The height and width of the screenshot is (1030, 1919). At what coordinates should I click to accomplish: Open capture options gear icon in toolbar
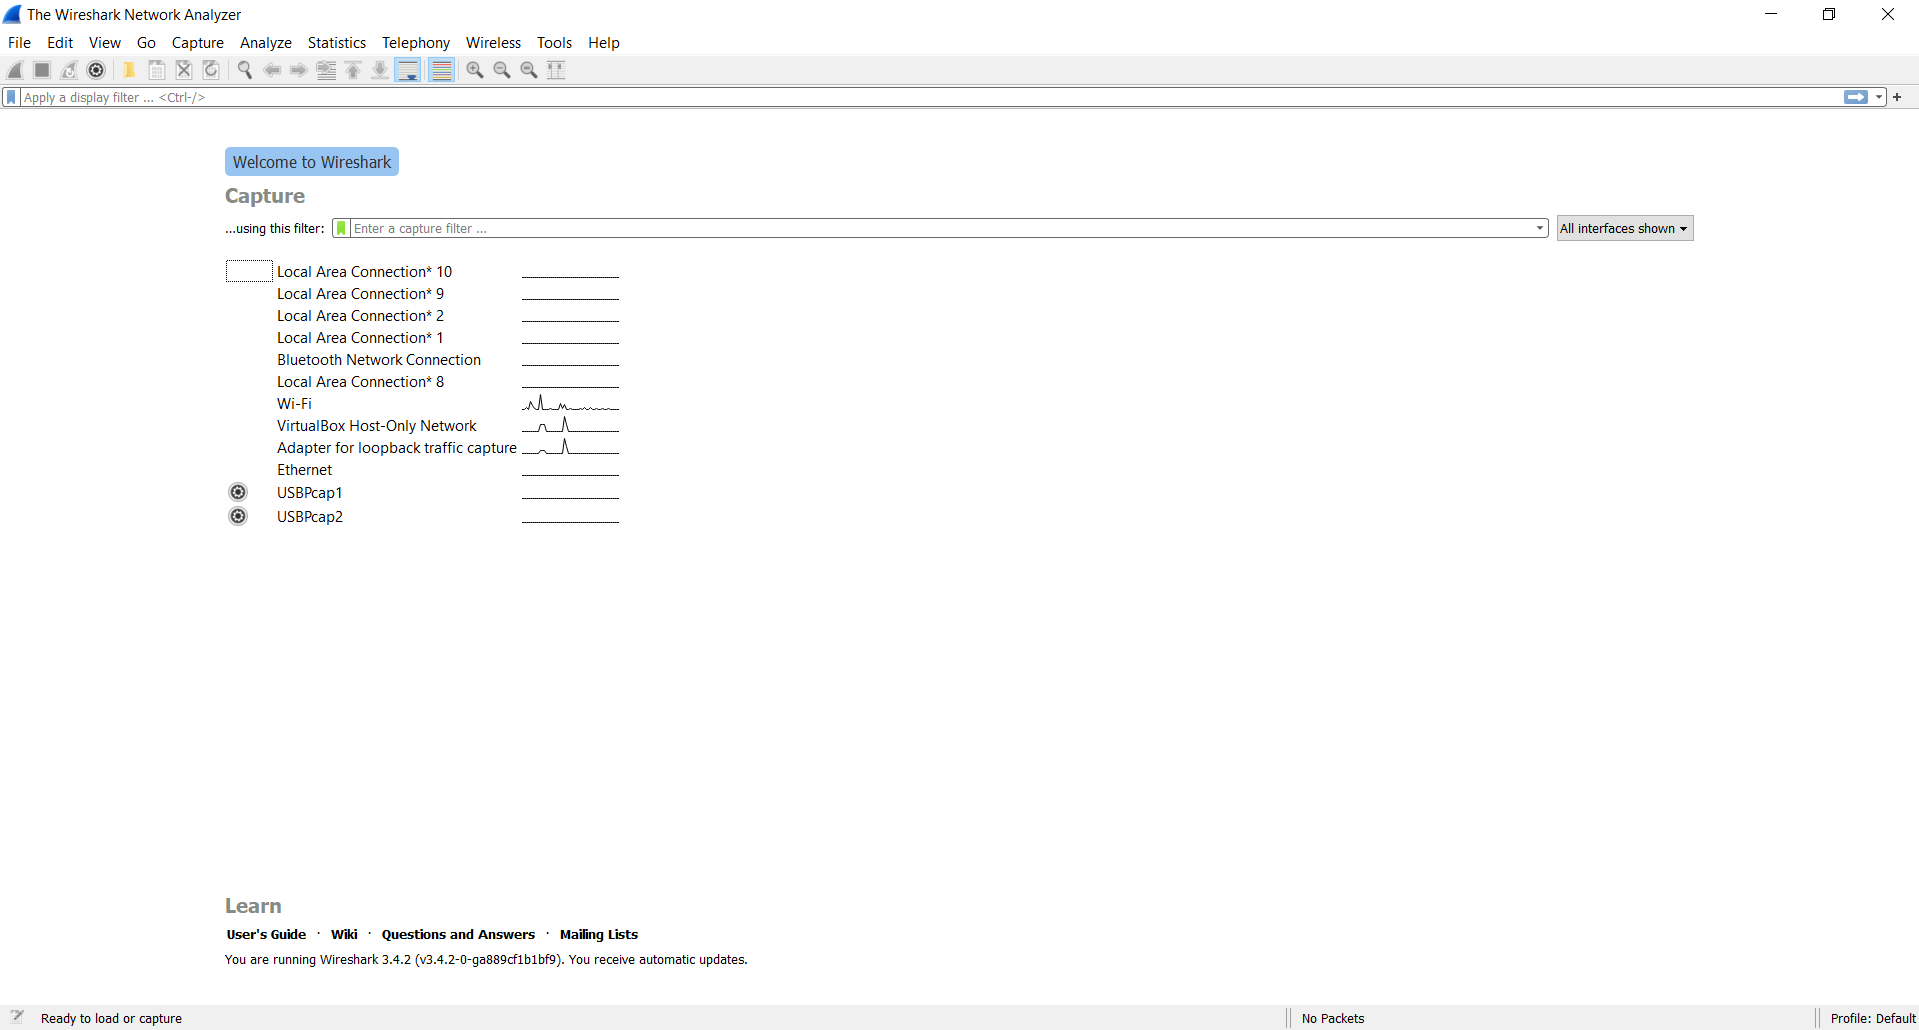click(x=96, y=70)
